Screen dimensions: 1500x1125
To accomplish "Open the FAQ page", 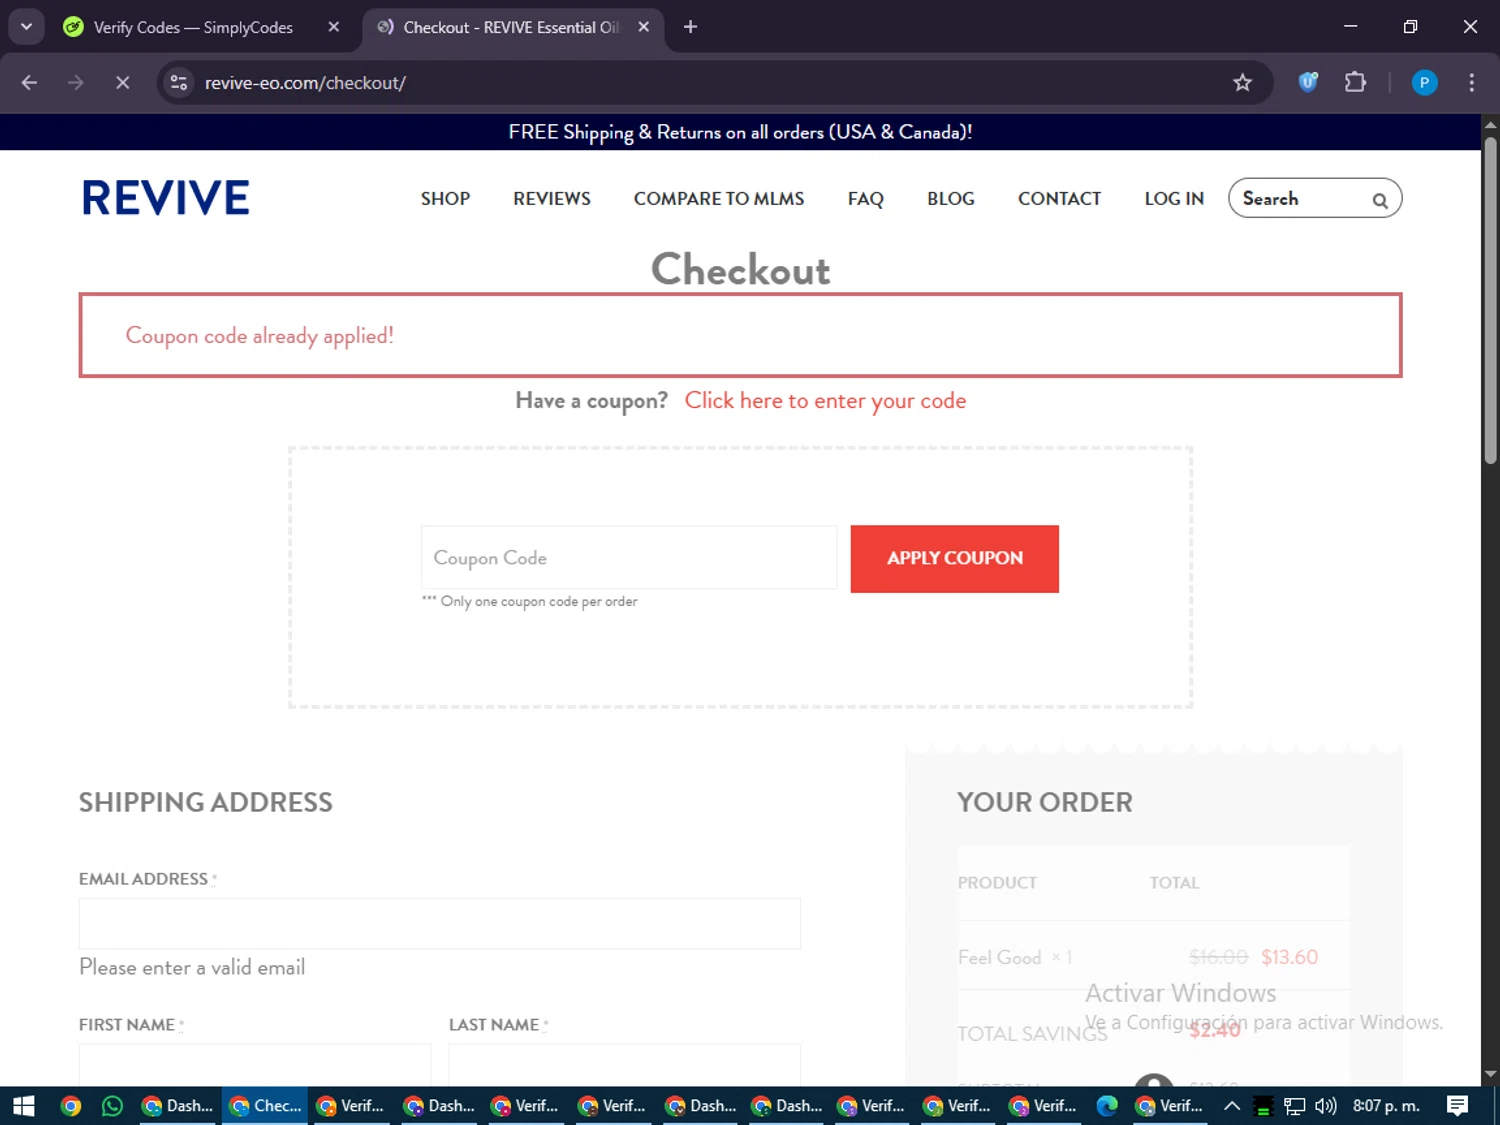I will [866, 199].
